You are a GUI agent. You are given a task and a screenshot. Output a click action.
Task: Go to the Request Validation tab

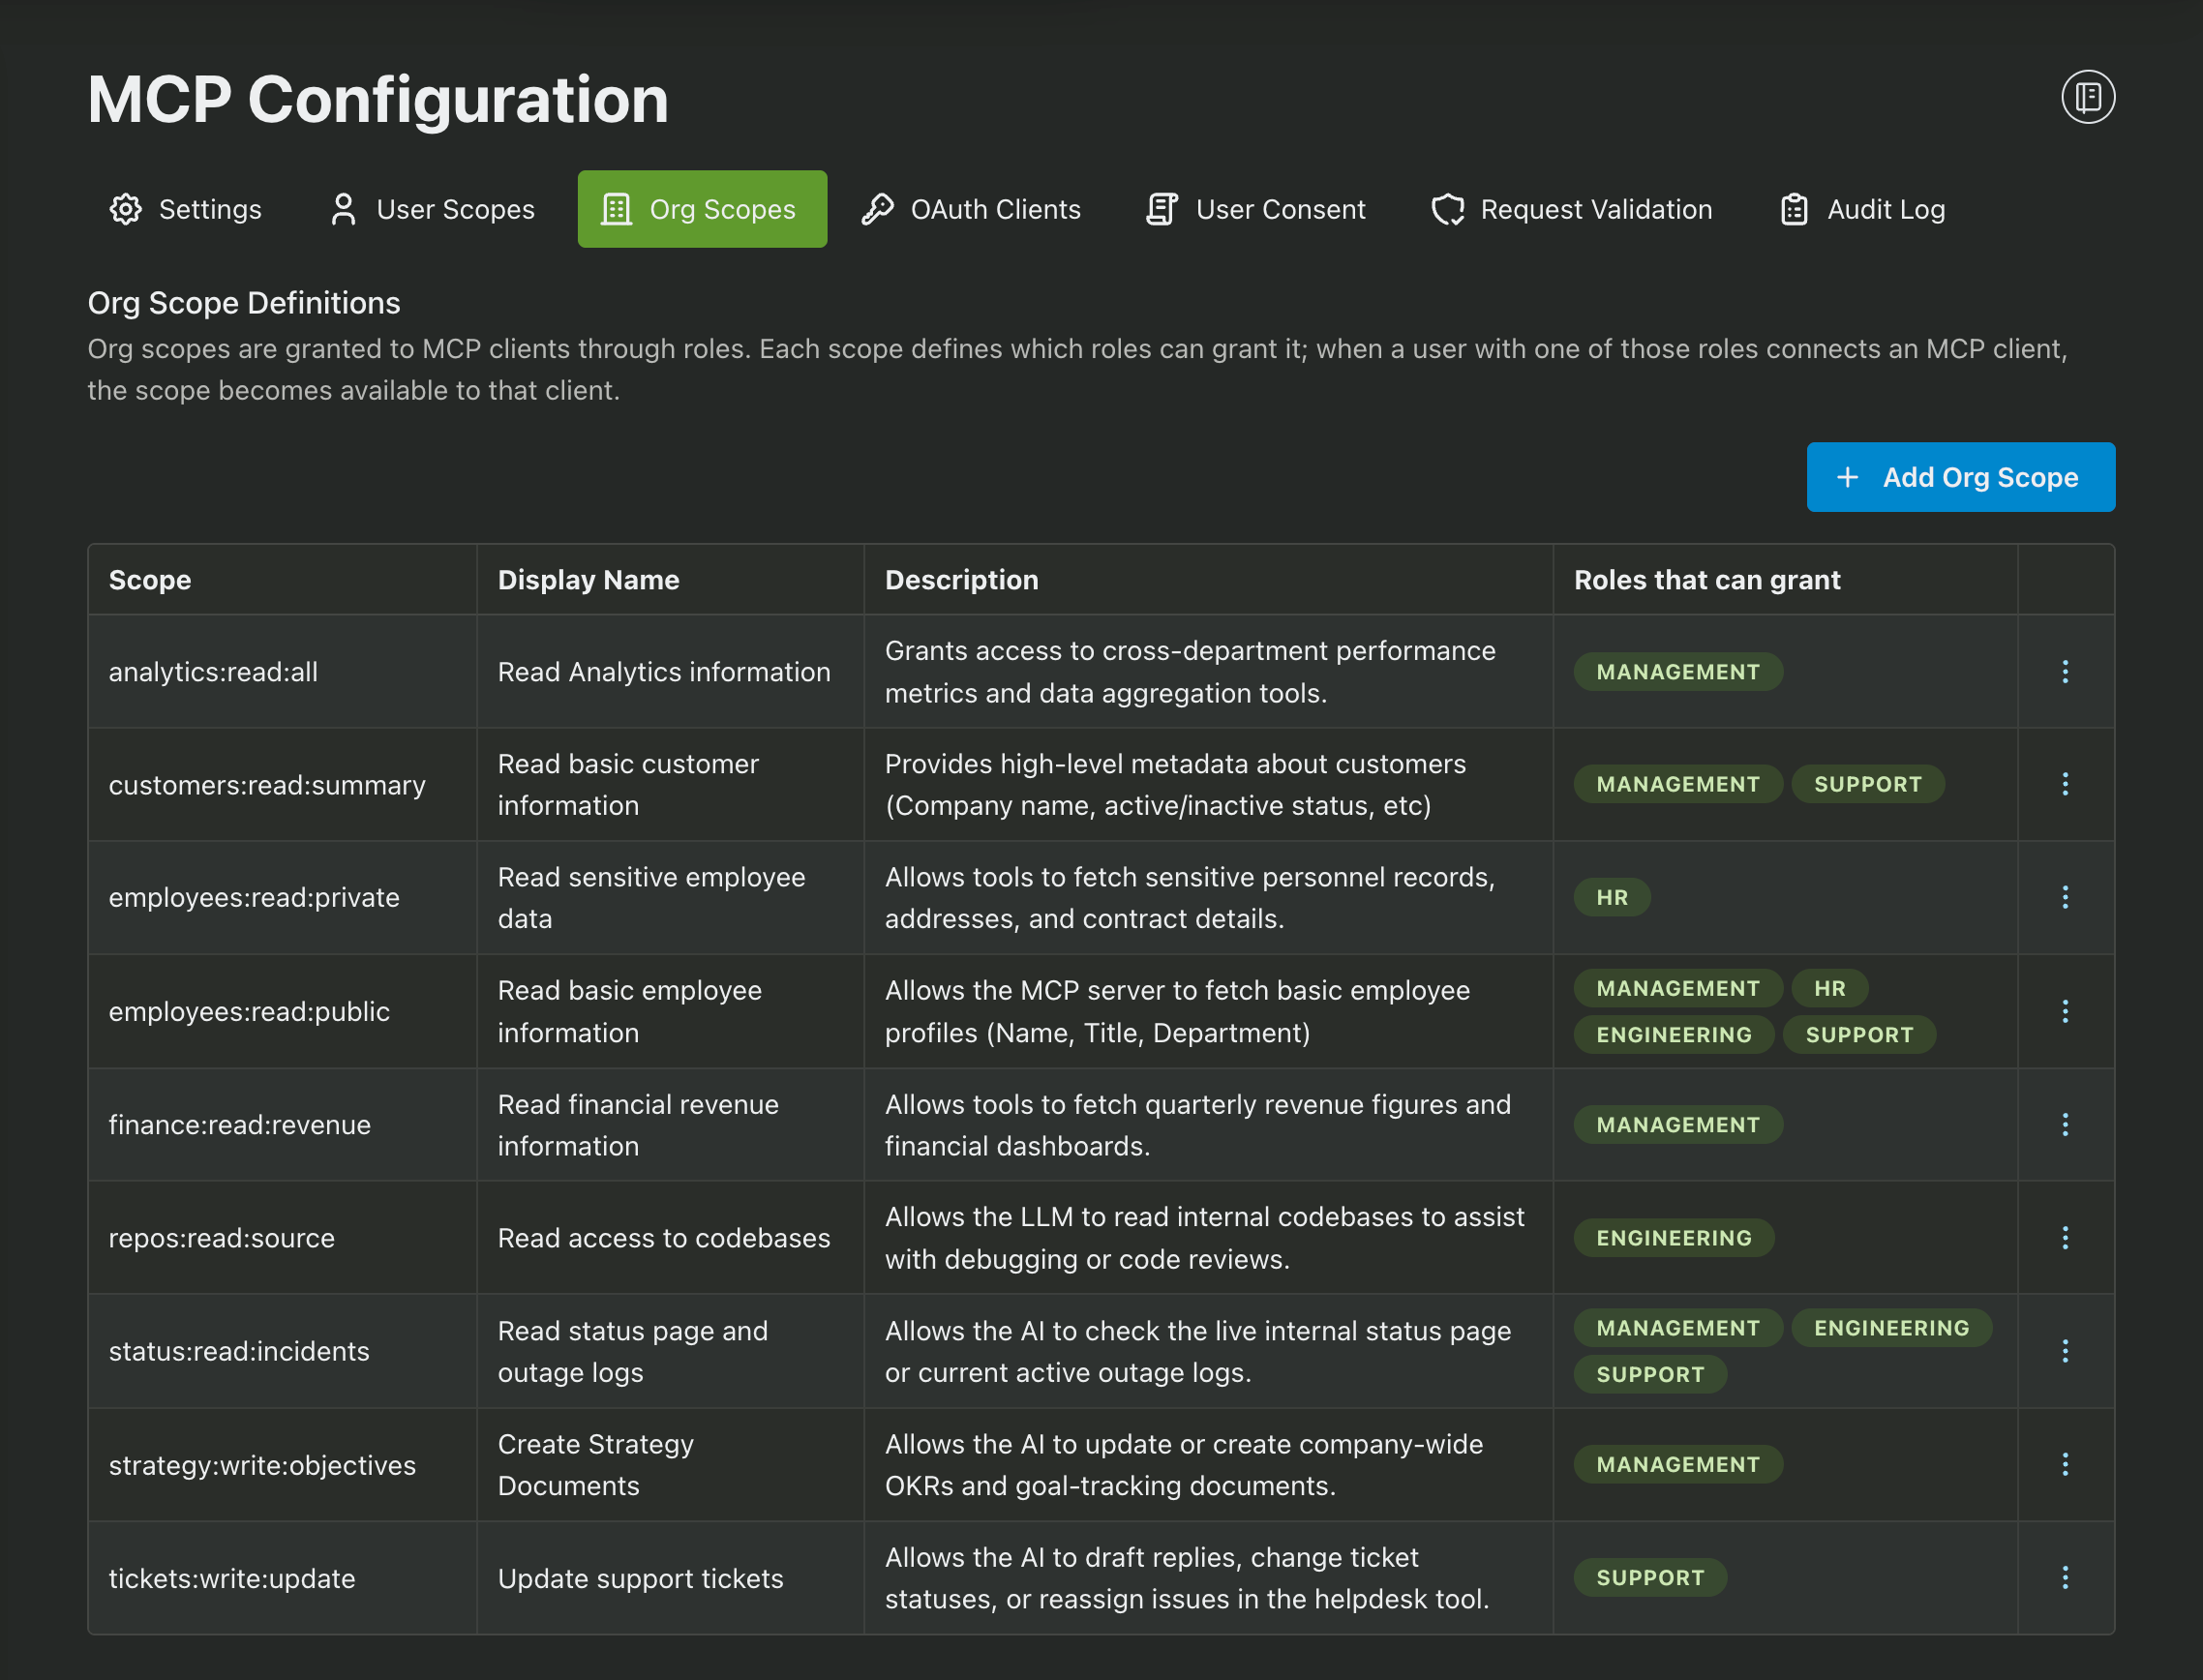(1571, 209)
